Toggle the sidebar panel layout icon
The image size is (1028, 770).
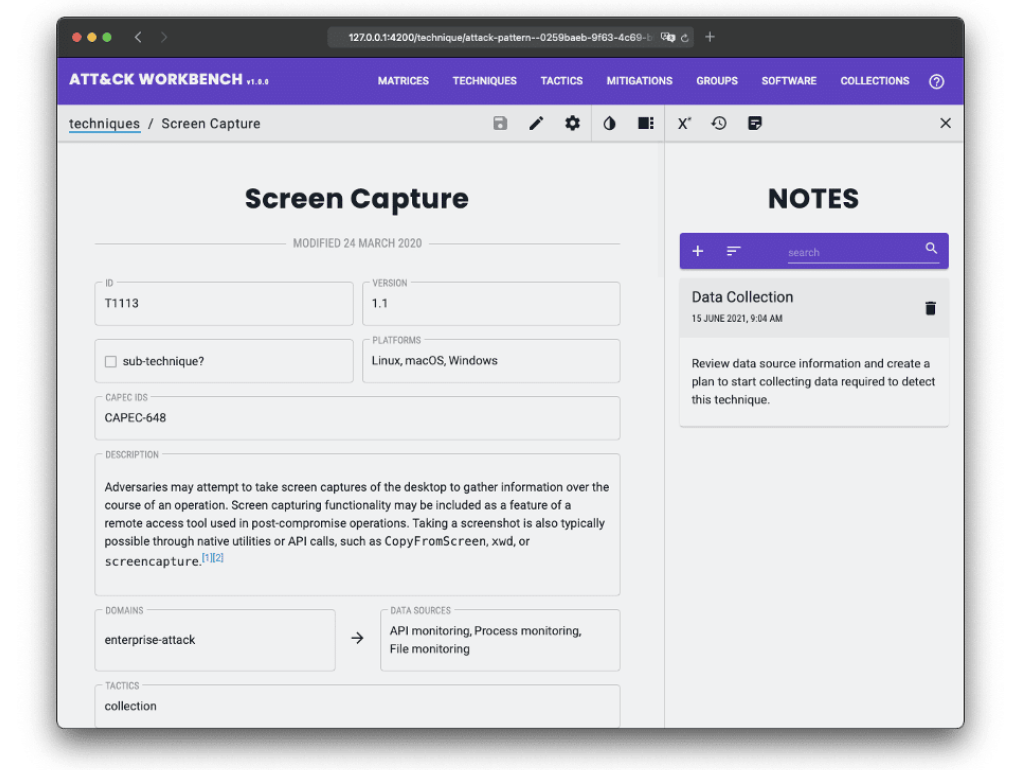pyautogui.click(x=646, y=123)
